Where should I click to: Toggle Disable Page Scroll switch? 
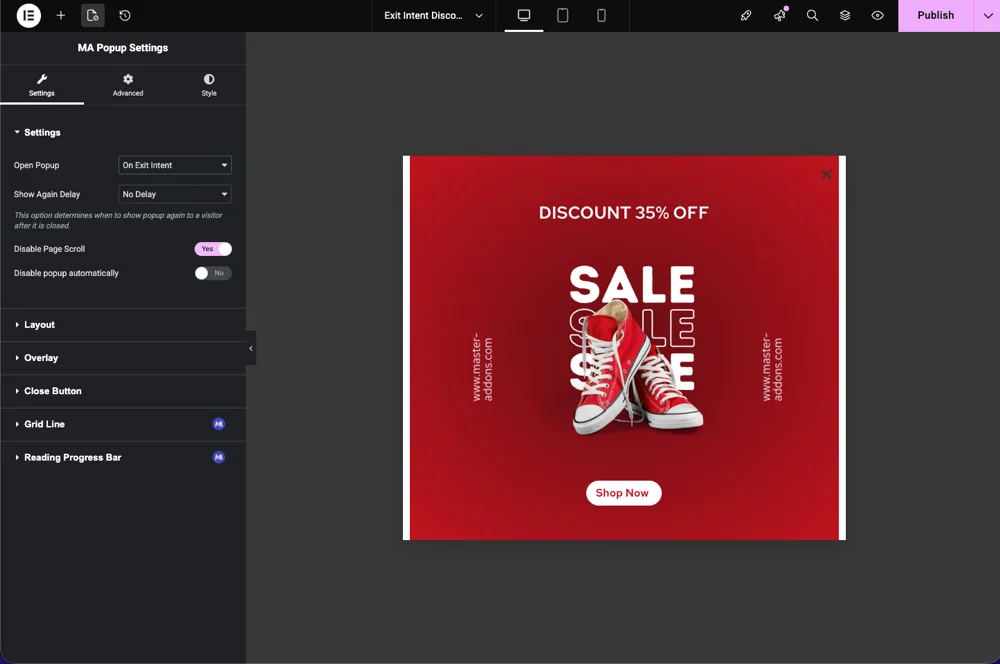213,249
